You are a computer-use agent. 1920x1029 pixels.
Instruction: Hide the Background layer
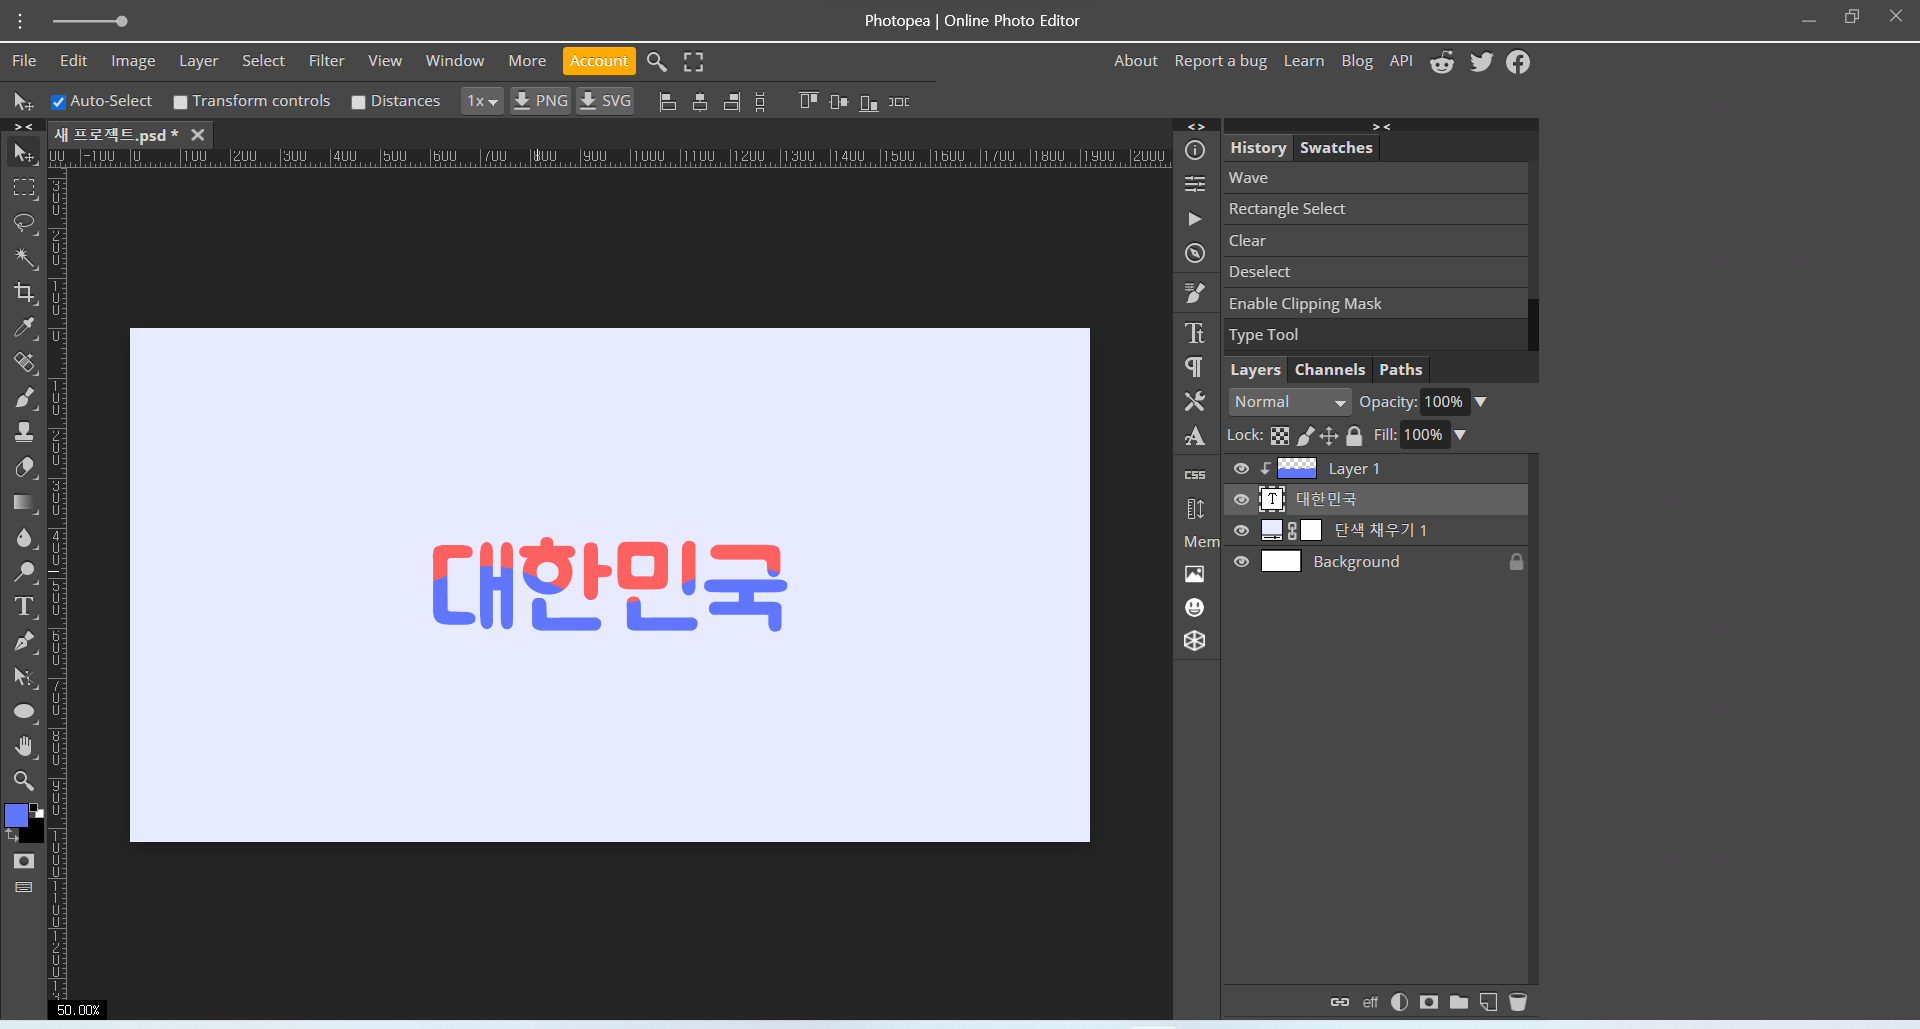tap(1241, 562)
